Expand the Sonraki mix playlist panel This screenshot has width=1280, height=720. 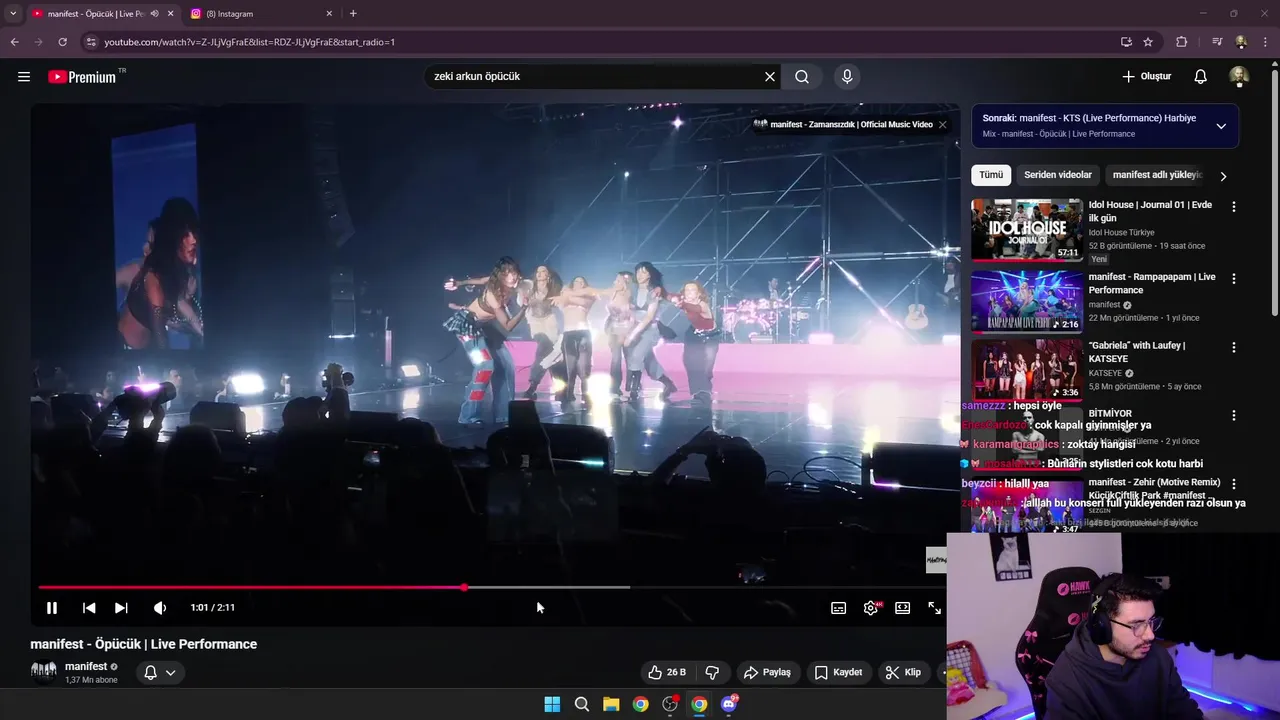click(x=1221, y=126)
